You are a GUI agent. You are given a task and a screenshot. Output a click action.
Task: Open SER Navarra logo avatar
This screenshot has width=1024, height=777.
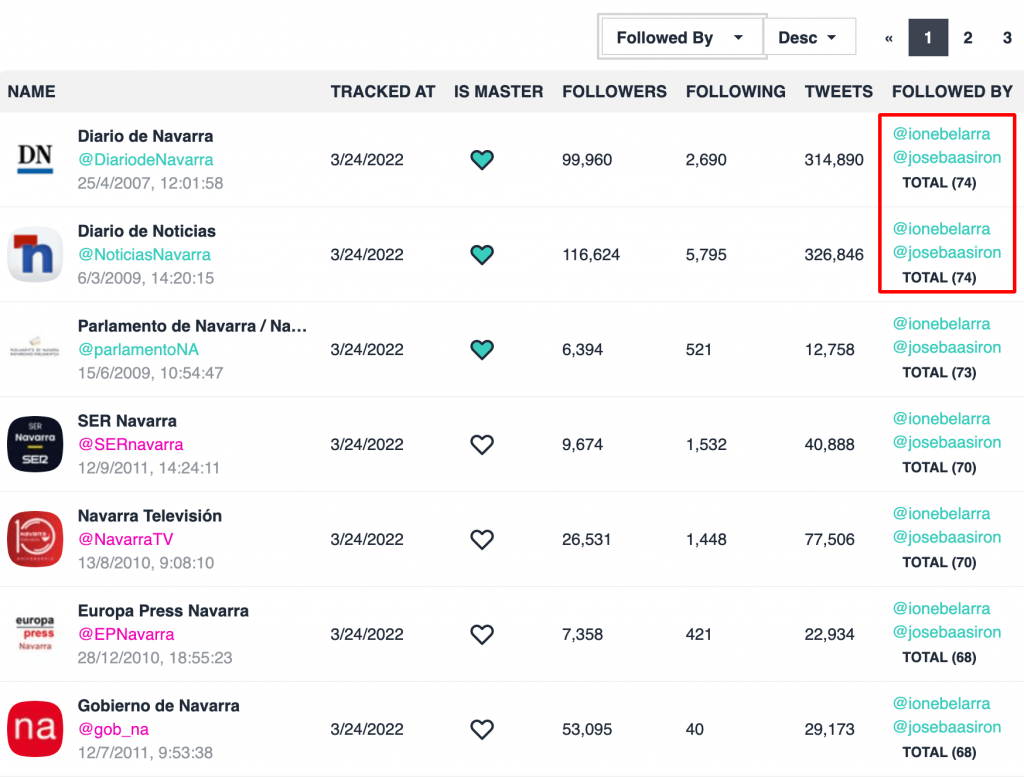click(x=35, y=444)
